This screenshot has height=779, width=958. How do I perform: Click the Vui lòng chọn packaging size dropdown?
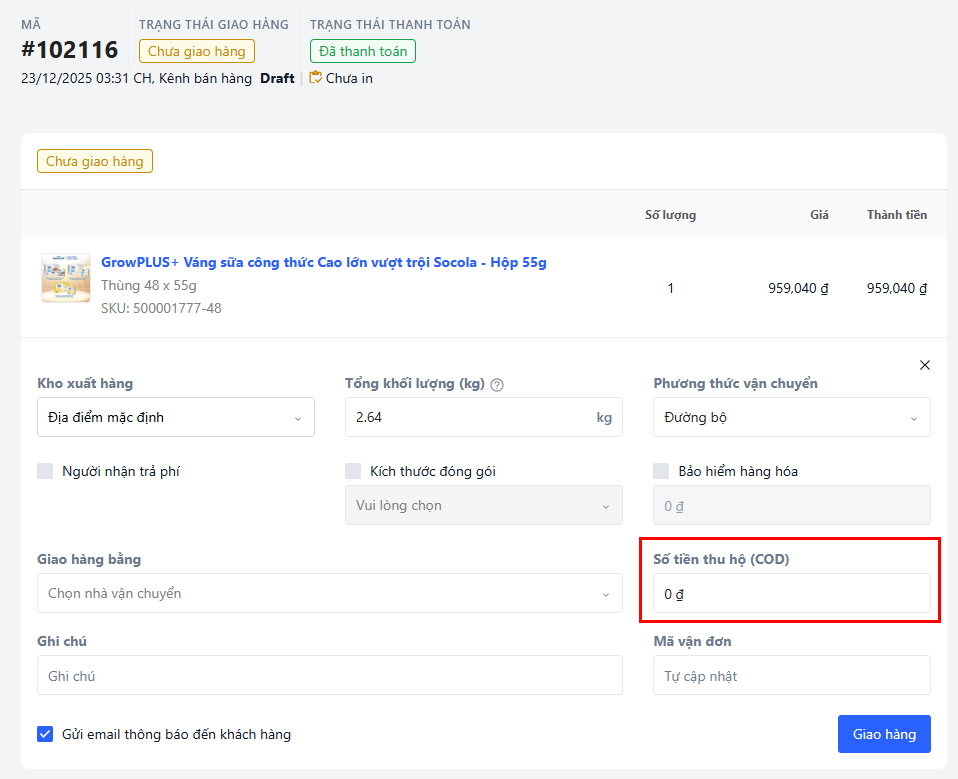pyautogui.click(x=483, y=505)
